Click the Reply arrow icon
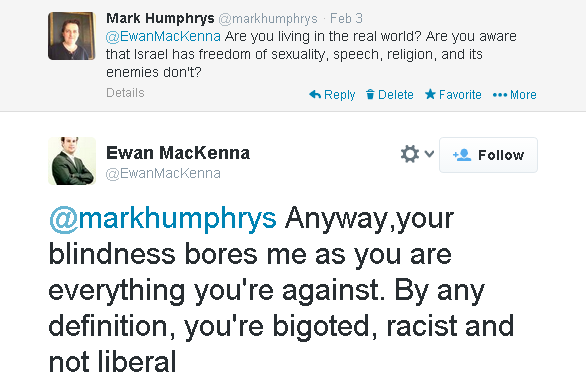586x387 pixels. (x=315, y=95)
